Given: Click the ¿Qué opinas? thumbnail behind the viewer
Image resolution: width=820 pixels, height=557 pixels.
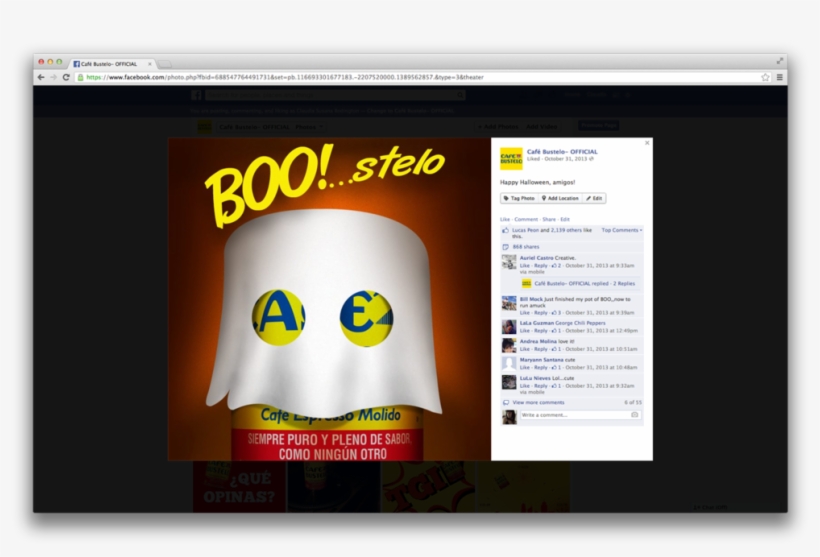Looking at the screenshot, I should (239, 486).
